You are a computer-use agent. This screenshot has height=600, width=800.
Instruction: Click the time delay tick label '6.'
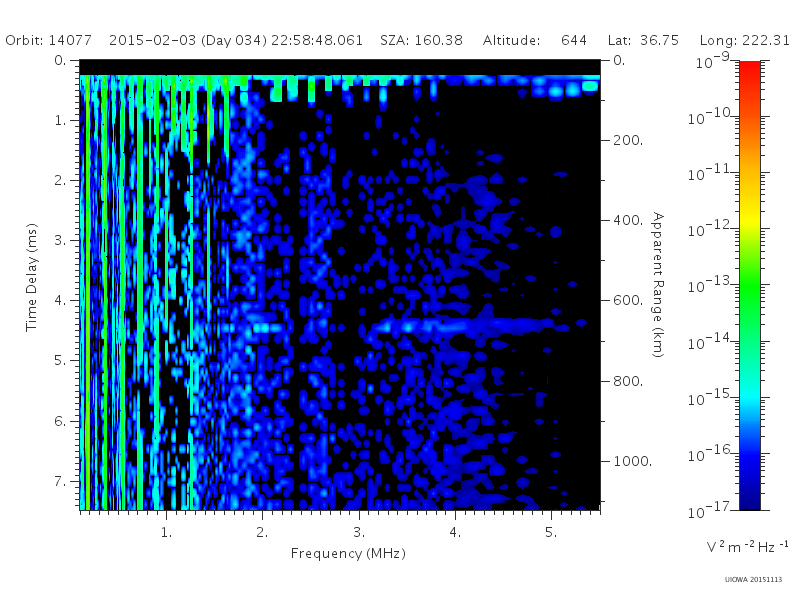[x=61, y=421]
